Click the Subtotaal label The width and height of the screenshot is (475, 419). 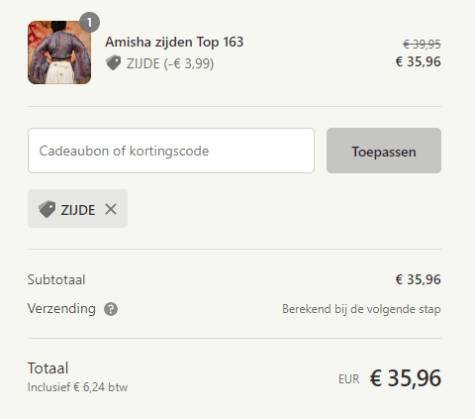[x=56, y=280]
